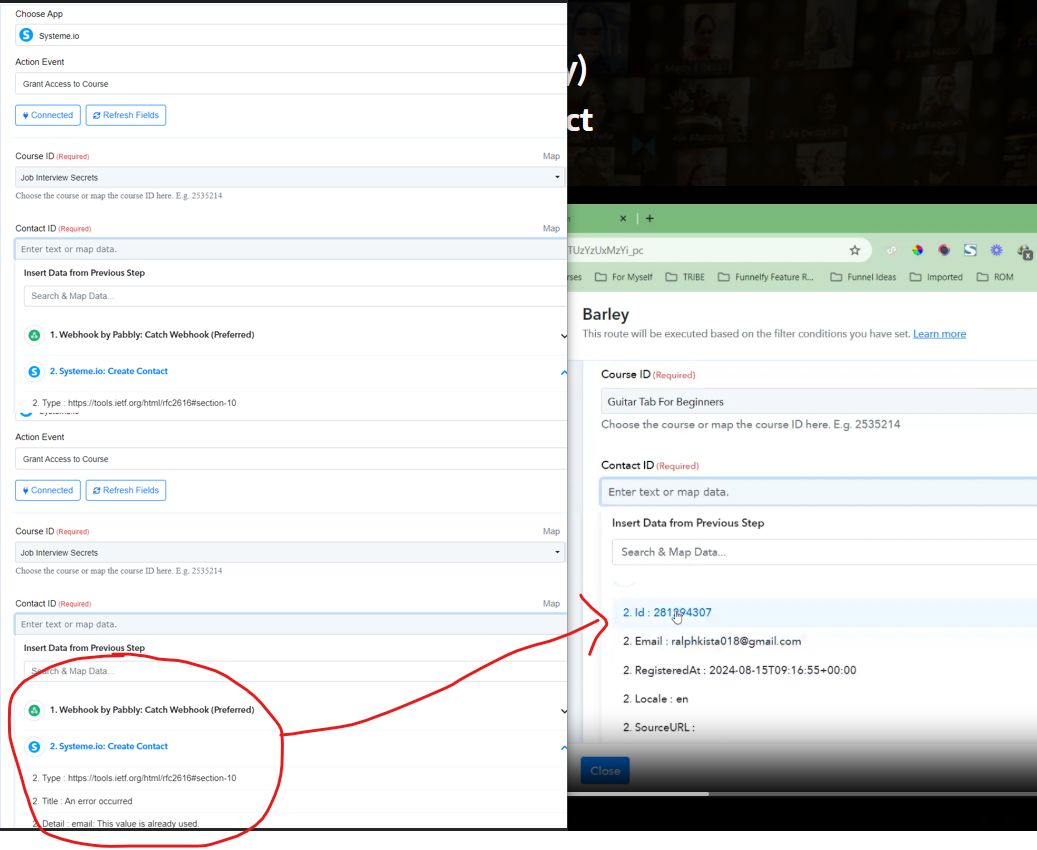
Task: Toggle Map for Course ID in lower panel
Action: (x=551, y=531)
